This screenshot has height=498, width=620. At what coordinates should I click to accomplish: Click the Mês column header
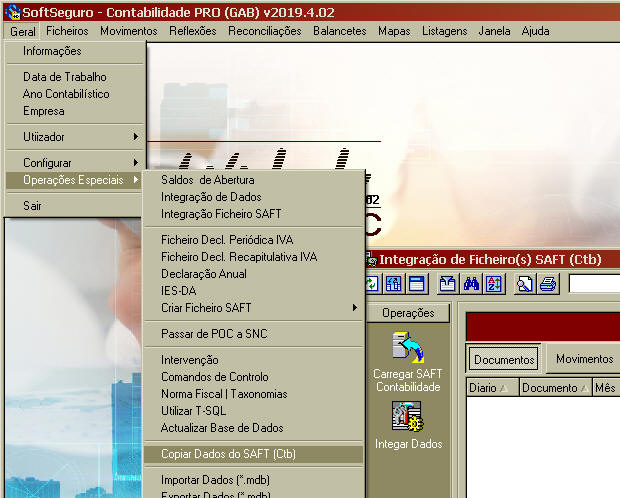[606, 388]
